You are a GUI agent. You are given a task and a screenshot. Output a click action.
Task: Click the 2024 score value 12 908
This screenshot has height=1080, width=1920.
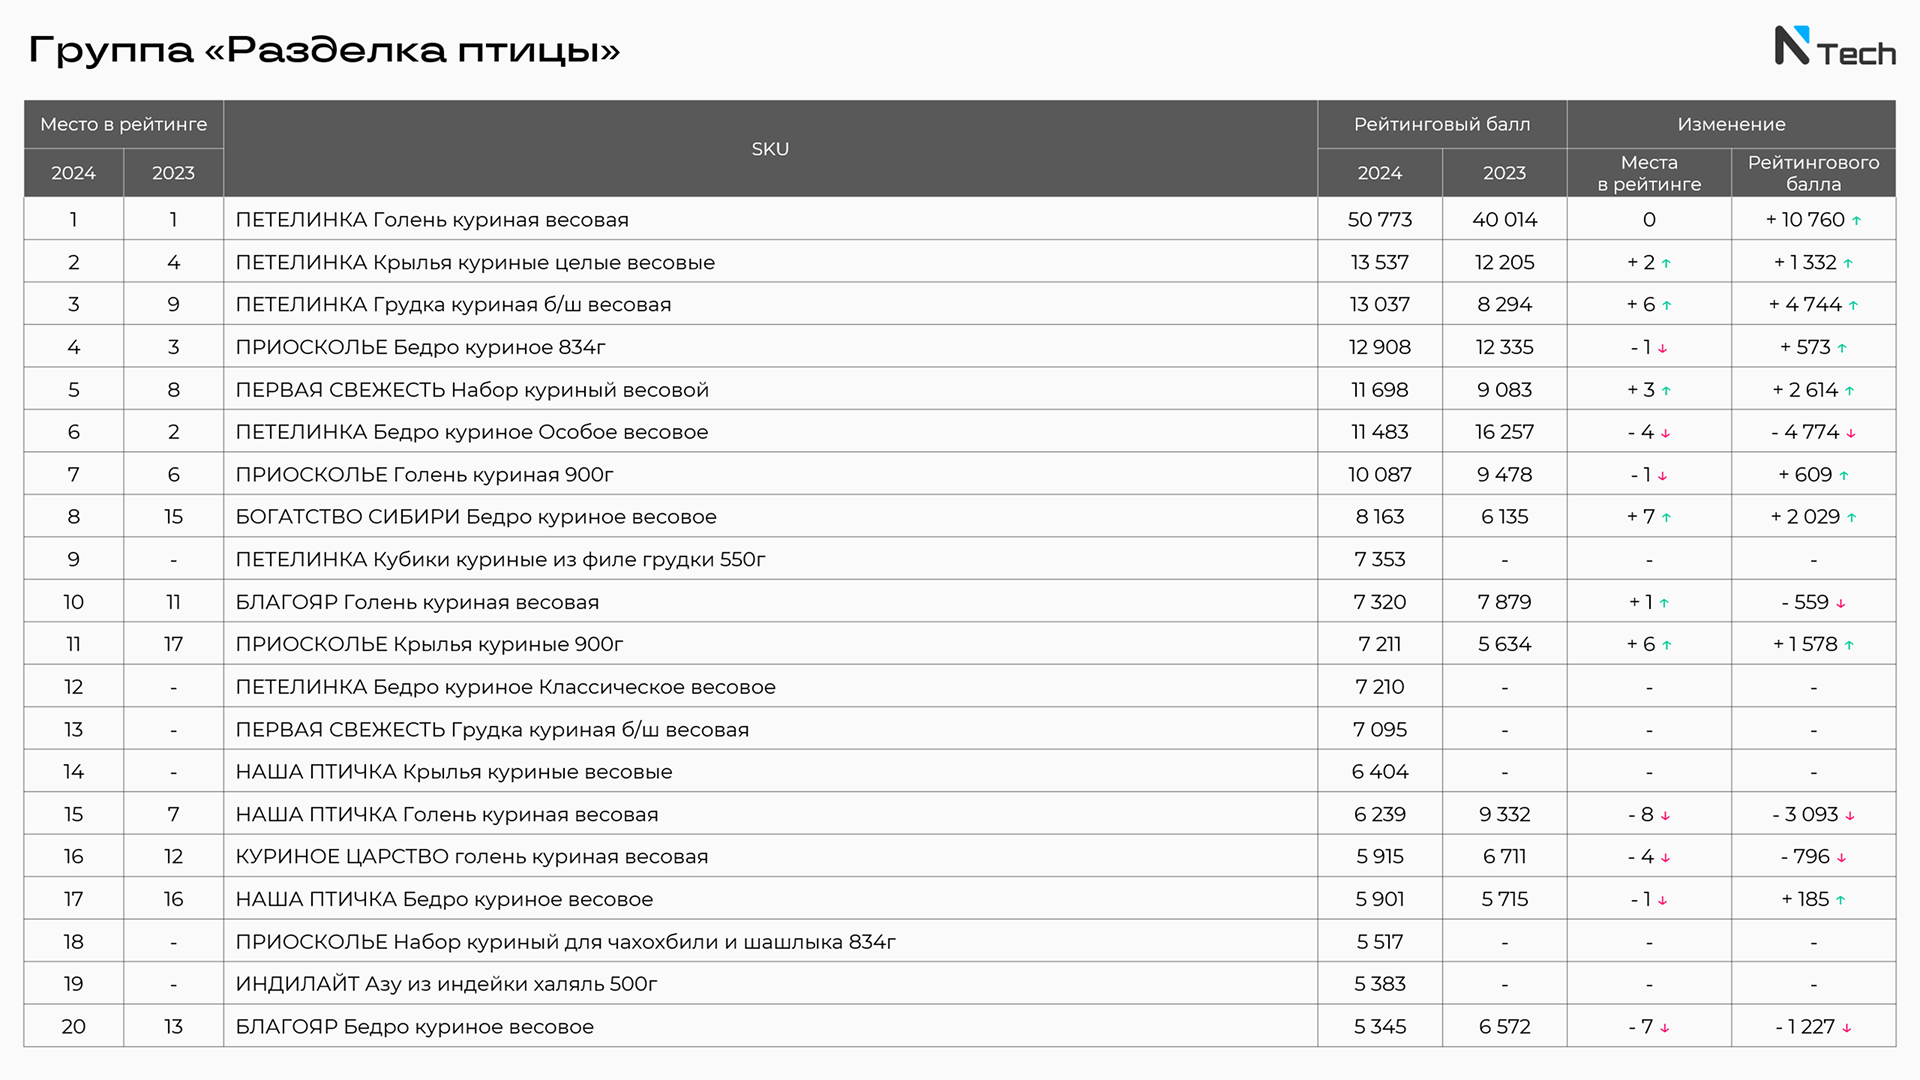click(x=1380, y=347)
